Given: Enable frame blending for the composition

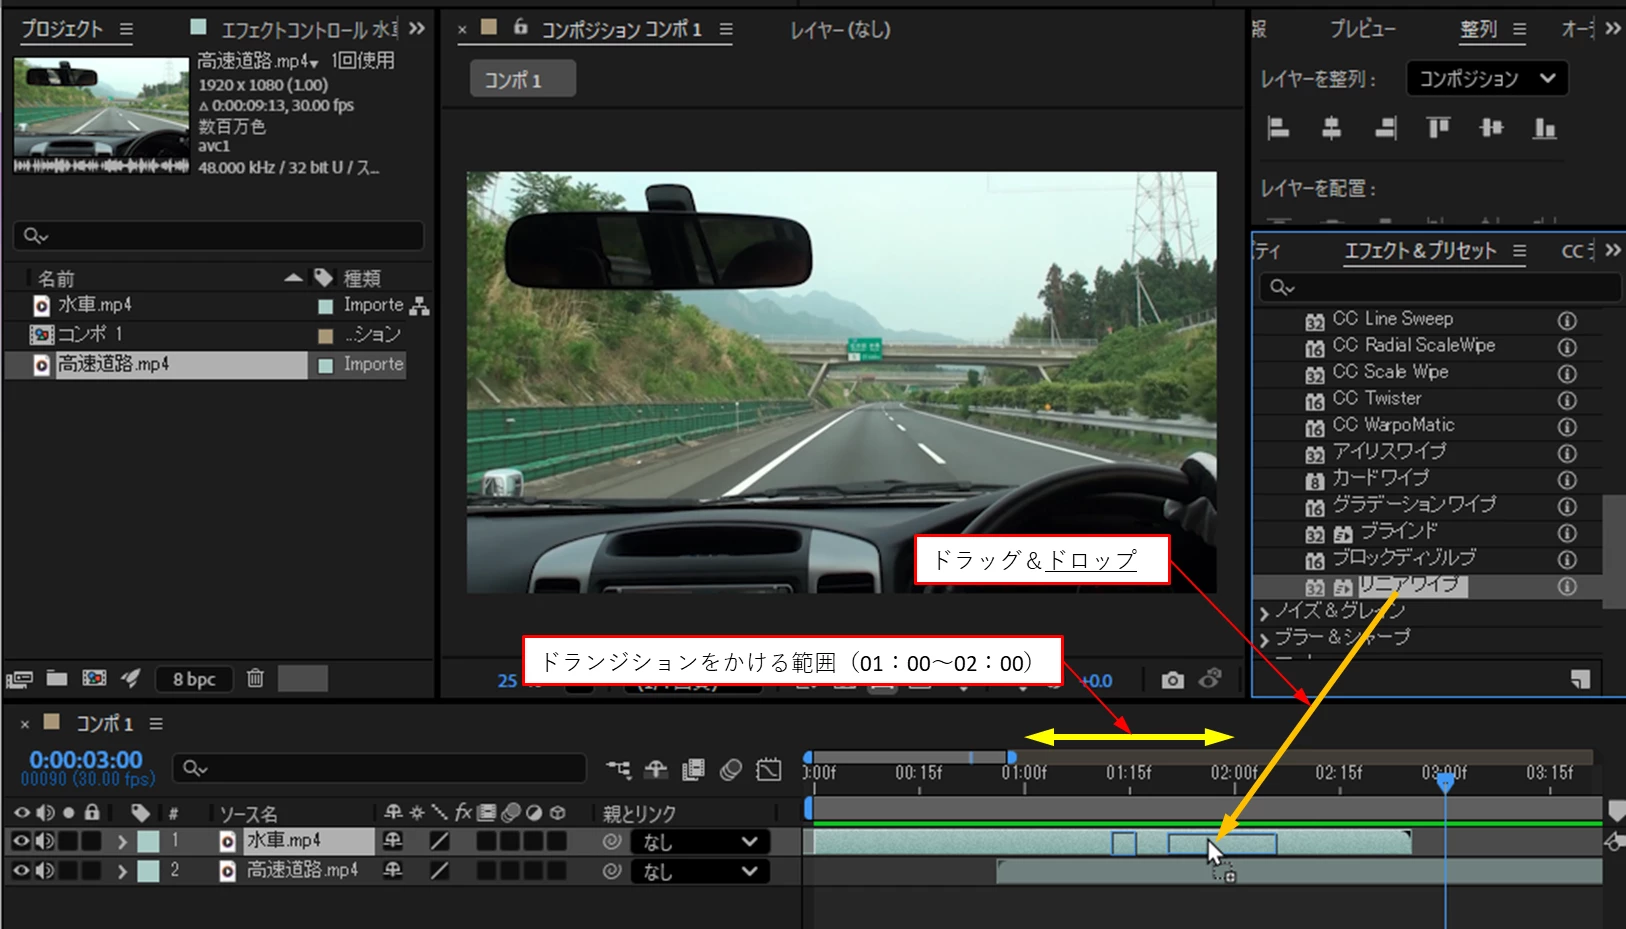Looking at the screenshot, I should click(x=693, y=769).
